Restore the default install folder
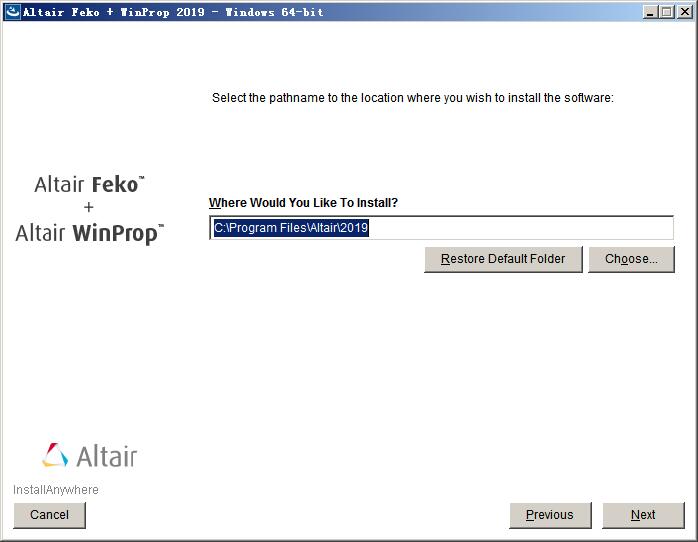Screen dimensions: 698x542 click(503, 259)
